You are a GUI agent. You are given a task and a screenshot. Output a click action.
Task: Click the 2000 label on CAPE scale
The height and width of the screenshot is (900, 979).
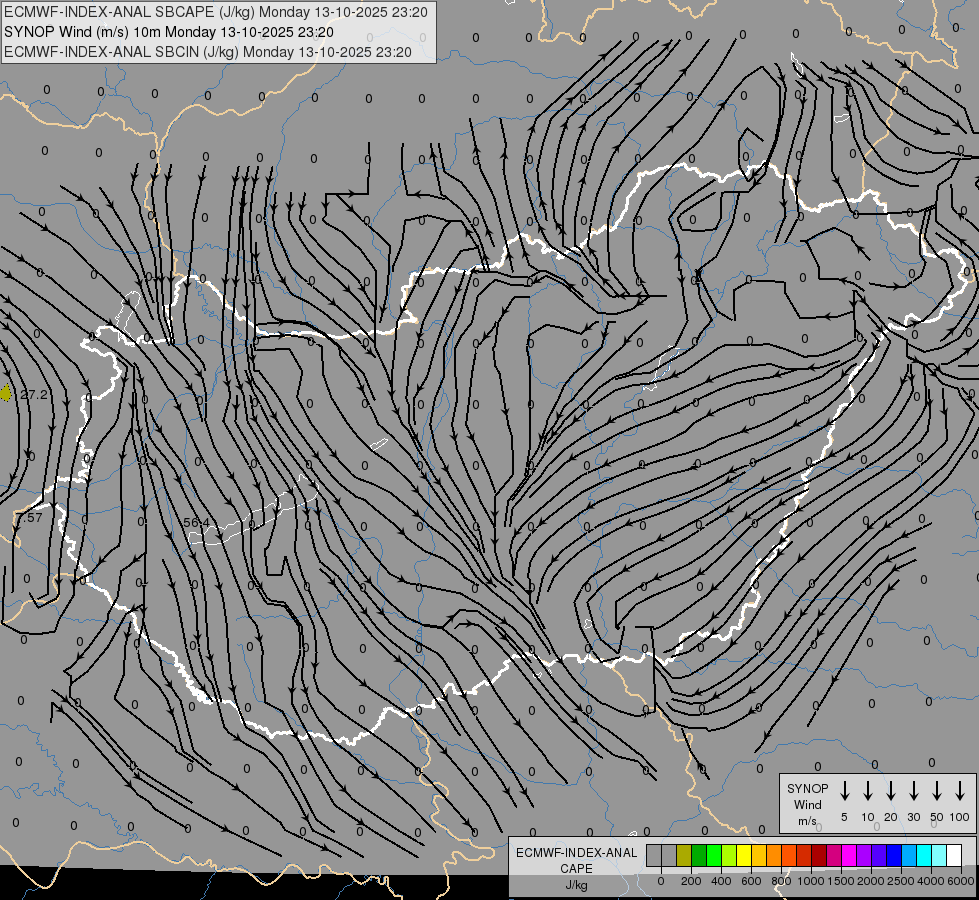tap(870, 881)
